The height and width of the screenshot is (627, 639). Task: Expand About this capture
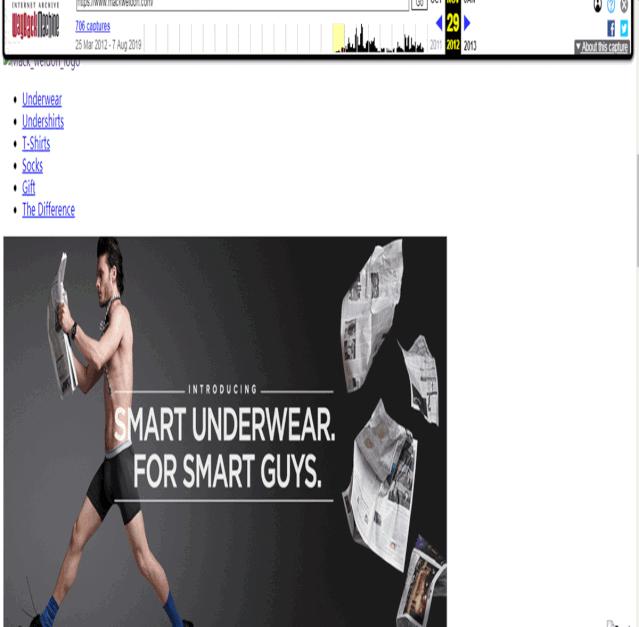602,47
